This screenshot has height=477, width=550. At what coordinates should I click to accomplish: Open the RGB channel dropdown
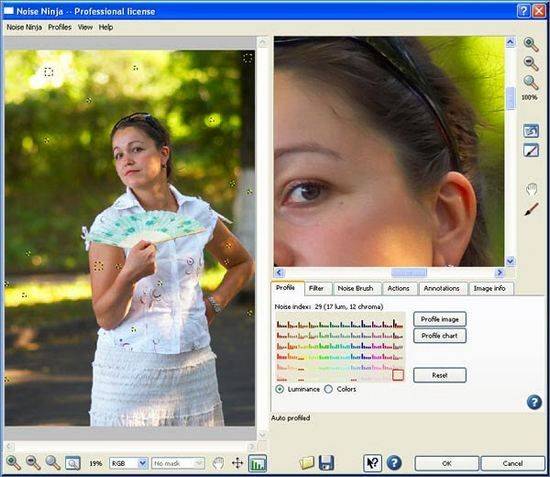128,463
